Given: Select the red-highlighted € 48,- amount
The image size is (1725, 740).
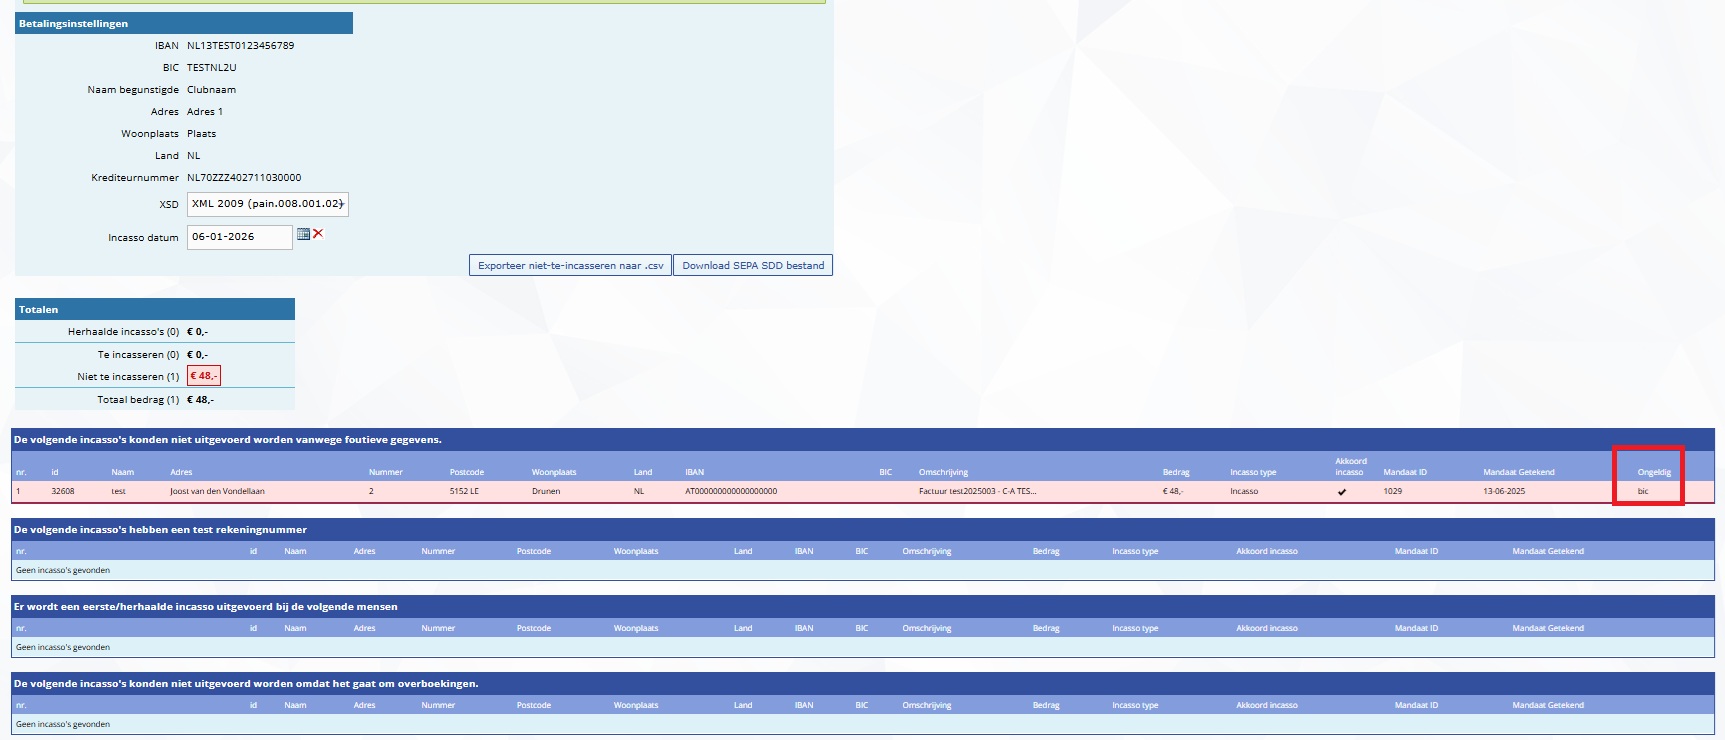Looking at the screenshot, I should click(x=204, y=376).
